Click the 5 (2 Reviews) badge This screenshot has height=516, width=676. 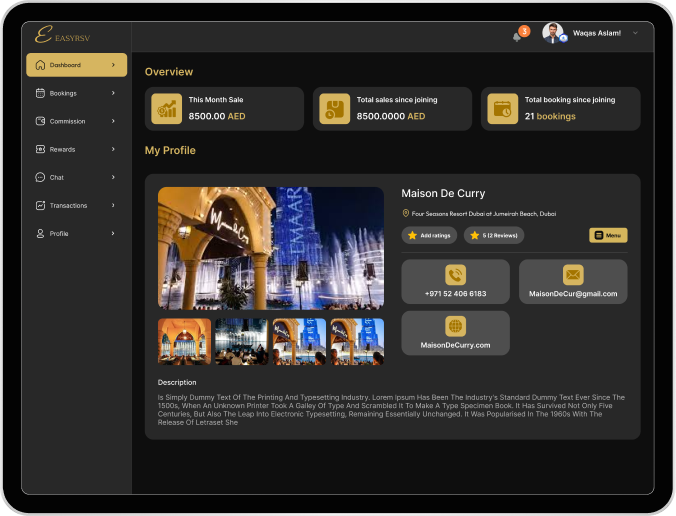click(x=494, y=235)
